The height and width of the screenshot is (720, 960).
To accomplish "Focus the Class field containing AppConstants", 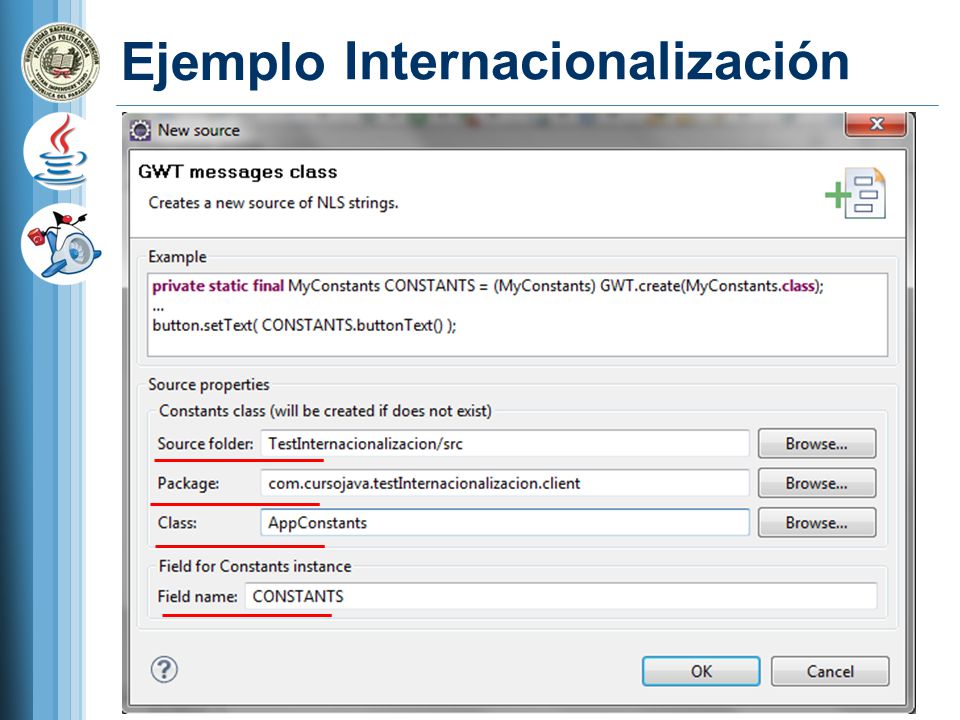I will pyautogui.click(x=505, y=523).
